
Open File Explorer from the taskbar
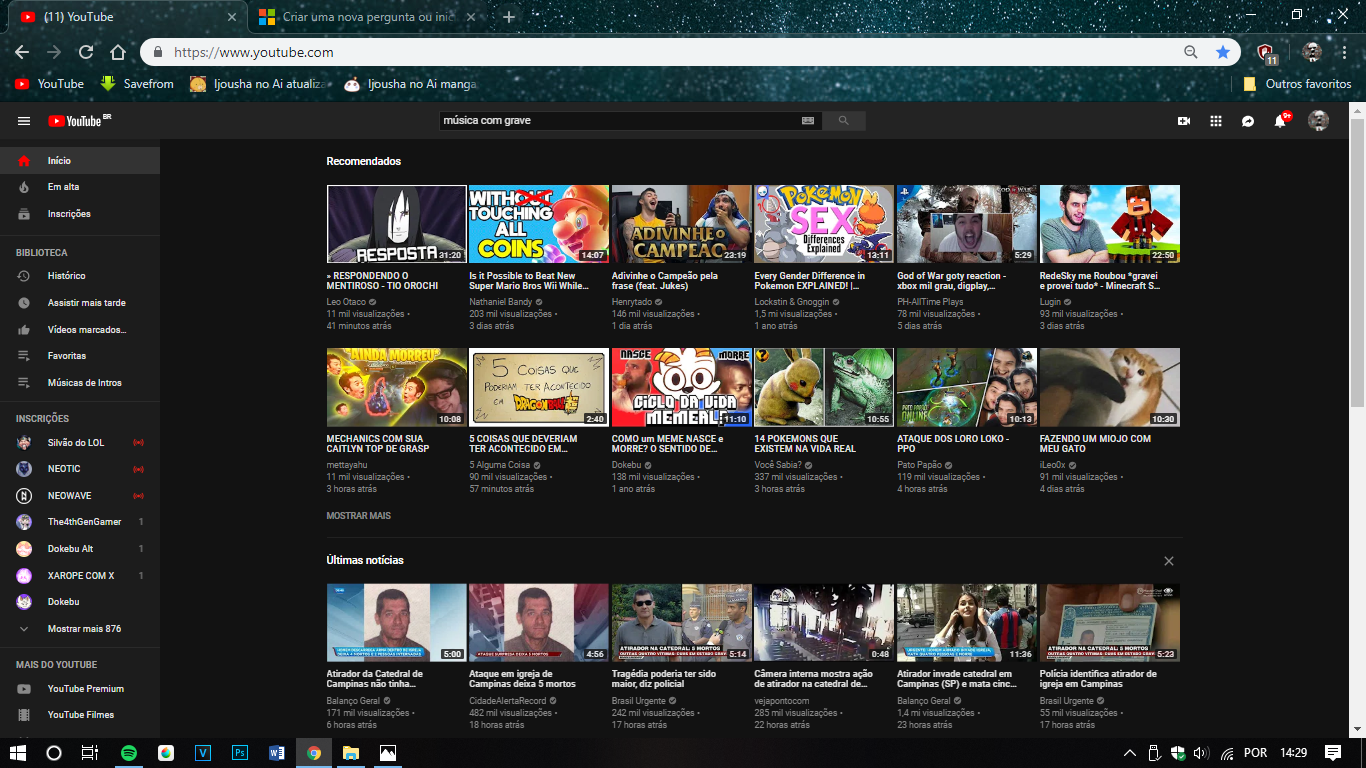351,753
